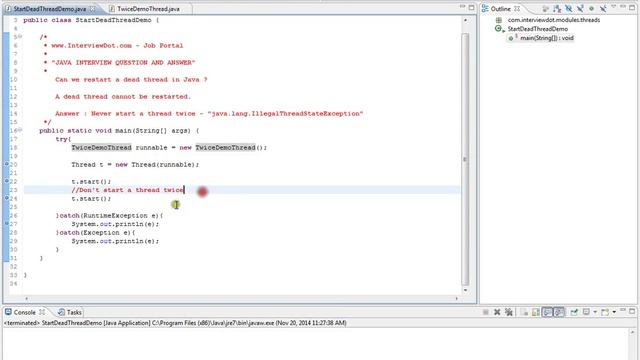Maximize the Outline view
Screen dimensions: 640x360
click(x=632, y=7)
